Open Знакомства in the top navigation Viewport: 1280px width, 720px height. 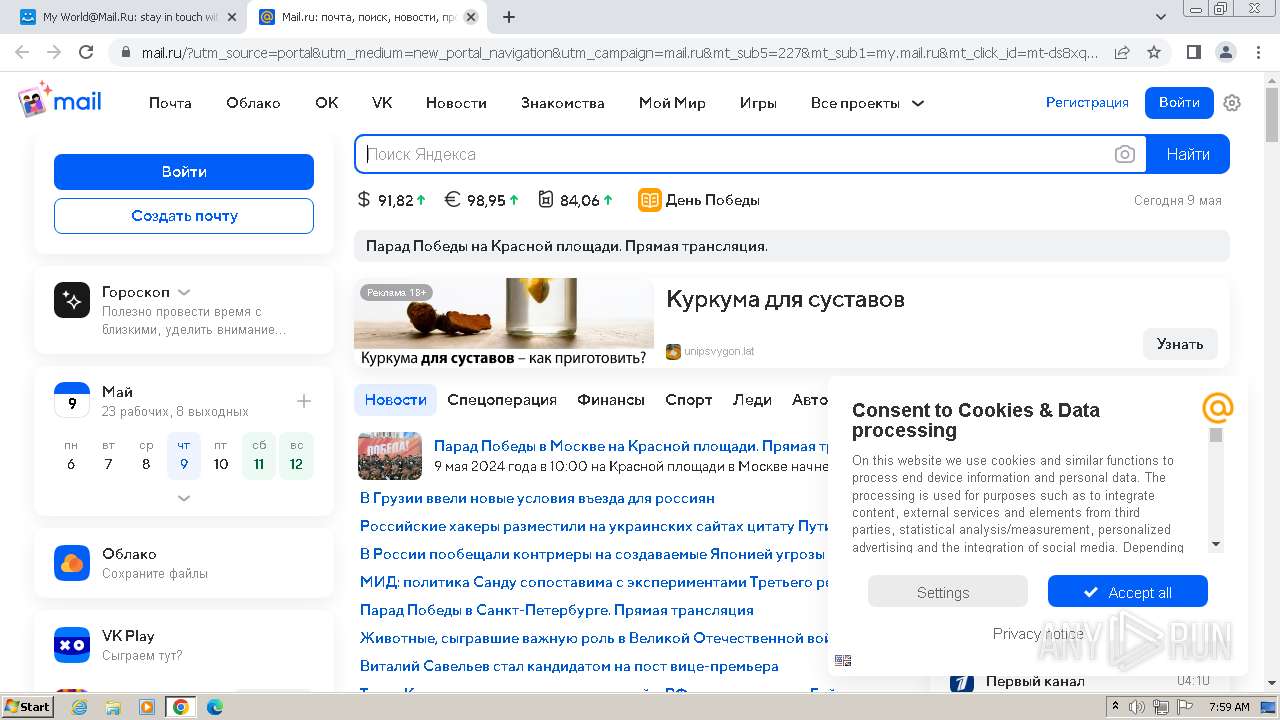coord(562,103)
